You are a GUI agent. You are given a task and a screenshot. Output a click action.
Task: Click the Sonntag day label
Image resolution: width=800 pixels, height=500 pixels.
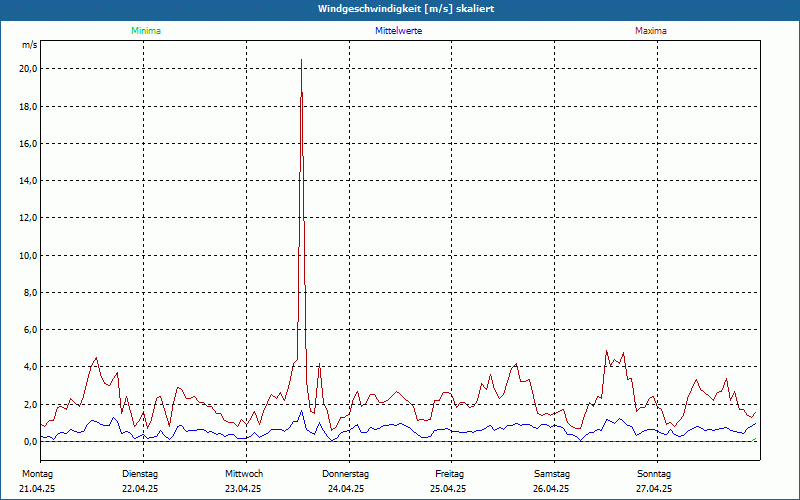[654, 474]
